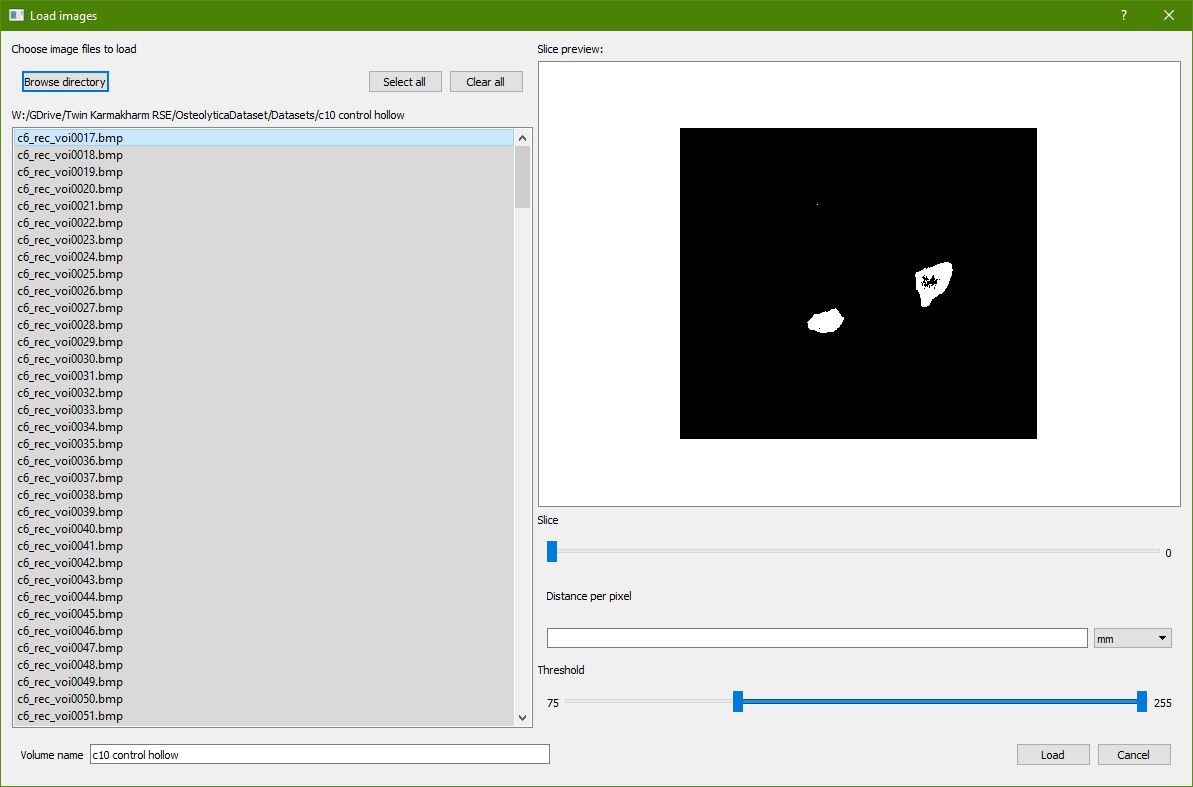Select file c6_rec_voi0047.bmp

pos(263,648)
